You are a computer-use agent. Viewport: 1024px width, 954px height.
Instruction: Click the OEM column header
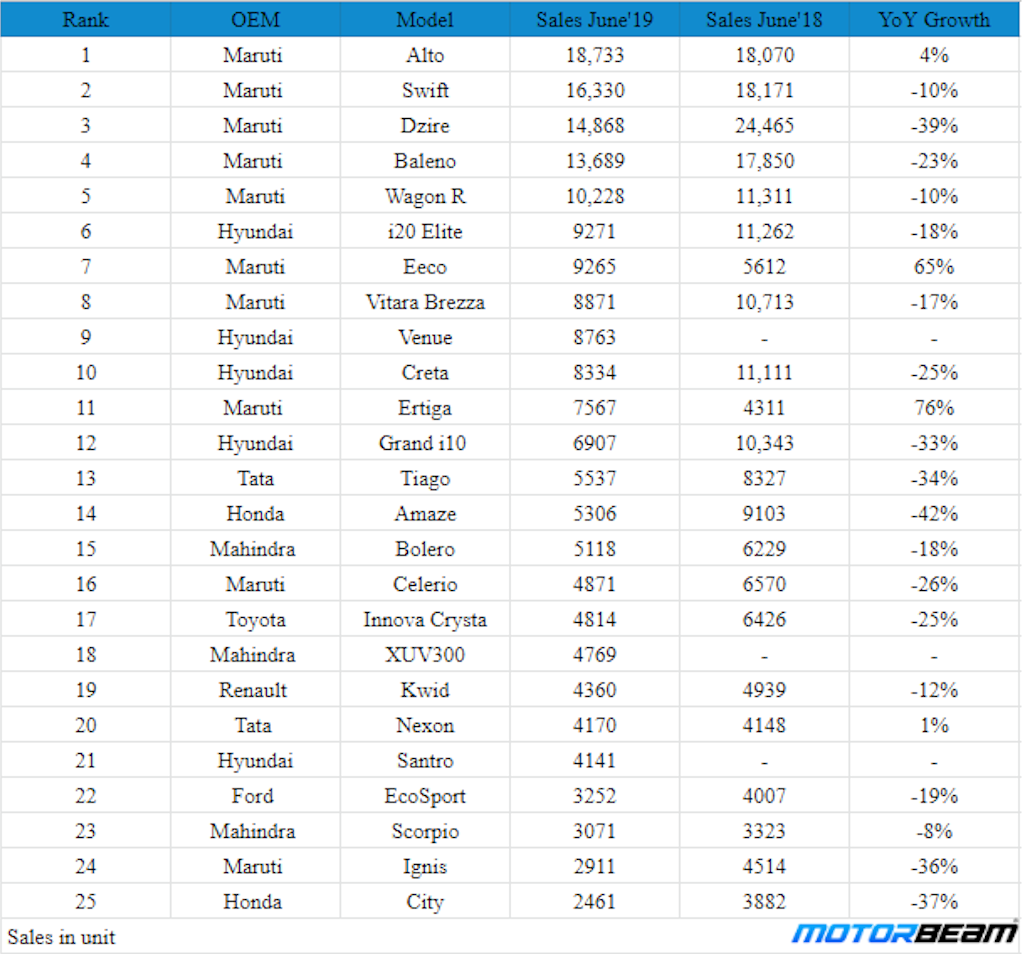[x=255, y=20]
